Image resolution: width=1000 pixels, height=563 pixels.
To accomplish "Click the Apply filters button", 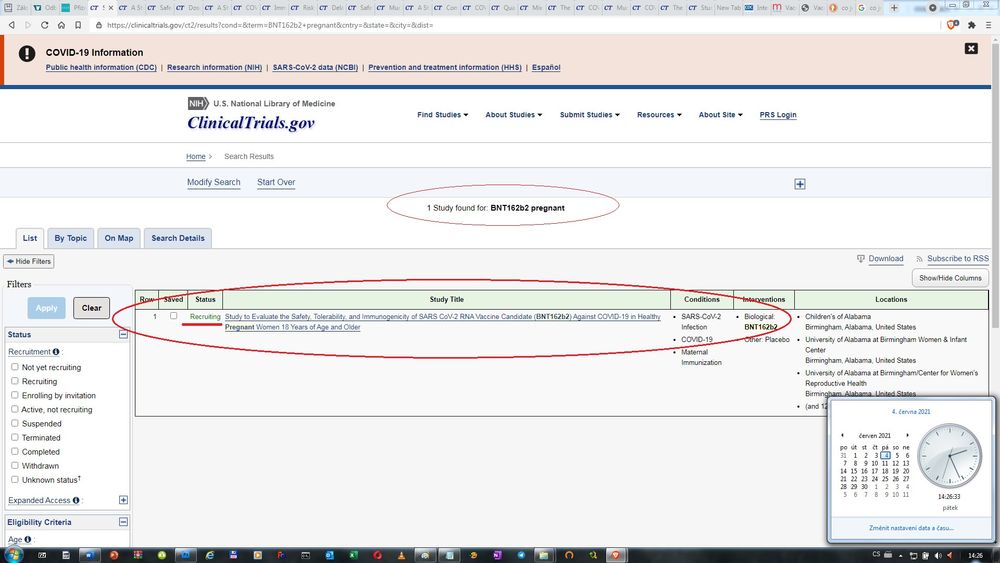I will (x=47, y=308).
